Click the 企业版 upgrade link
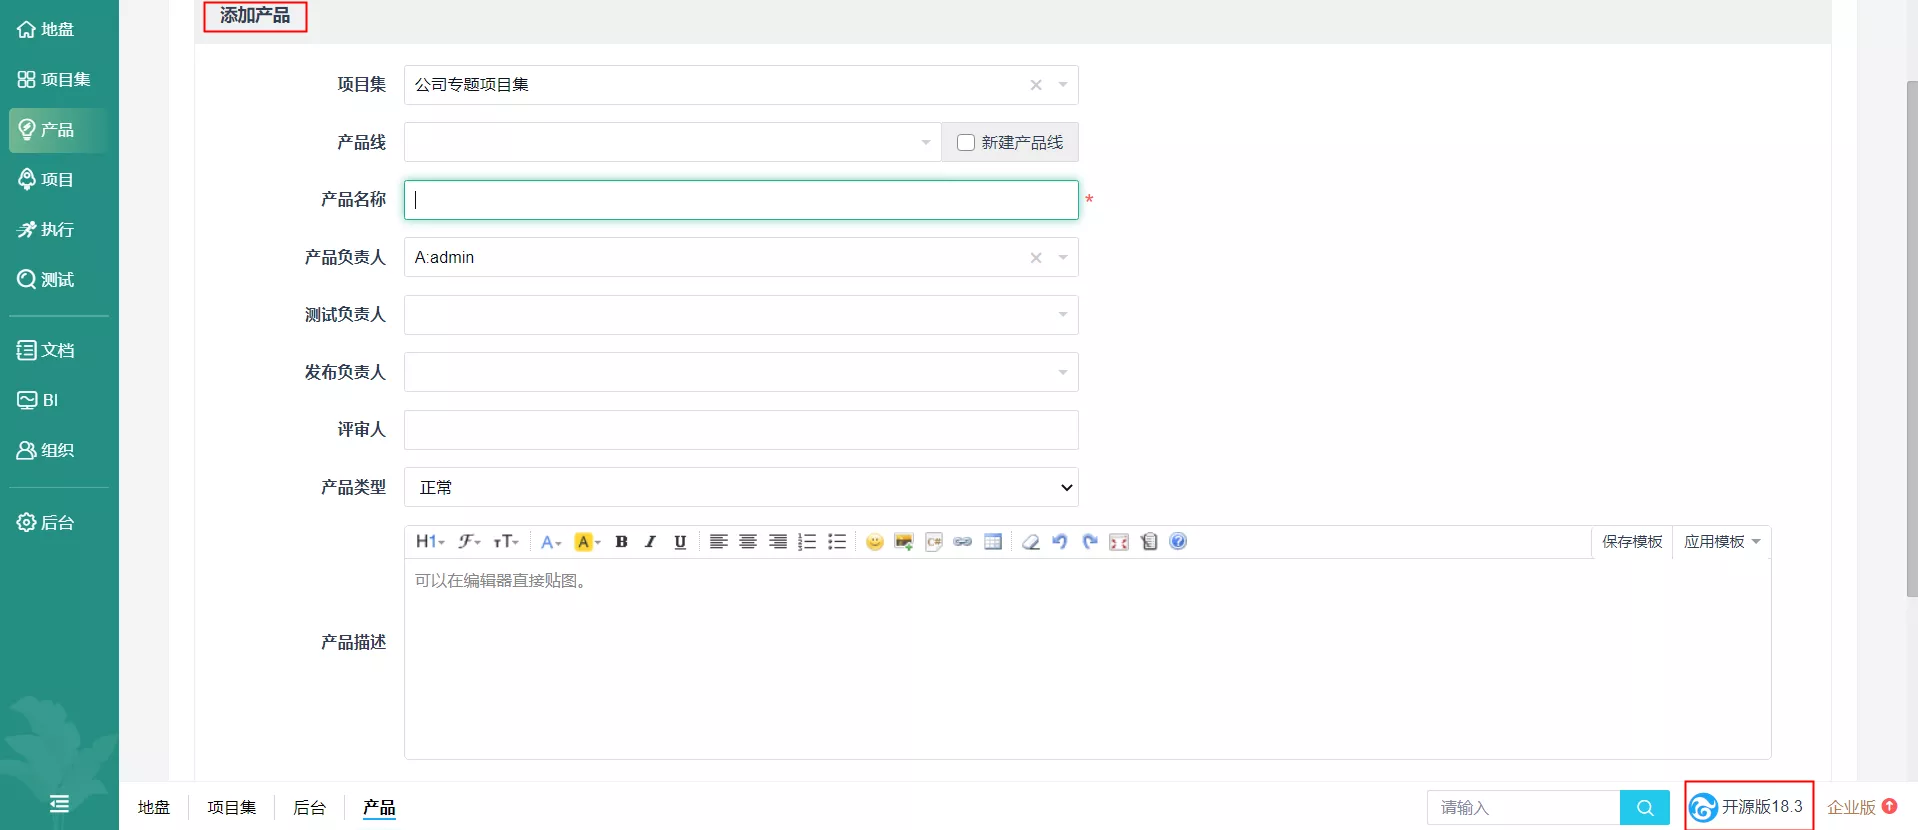Screen dimensions: 1918x830 (1862, 807)
